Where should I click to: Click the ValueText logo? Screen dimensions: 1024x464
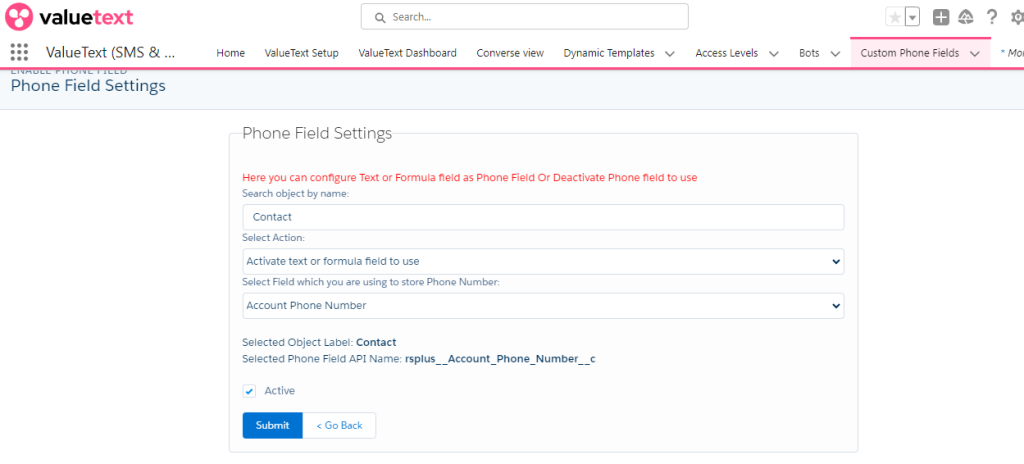coord(70,18)
